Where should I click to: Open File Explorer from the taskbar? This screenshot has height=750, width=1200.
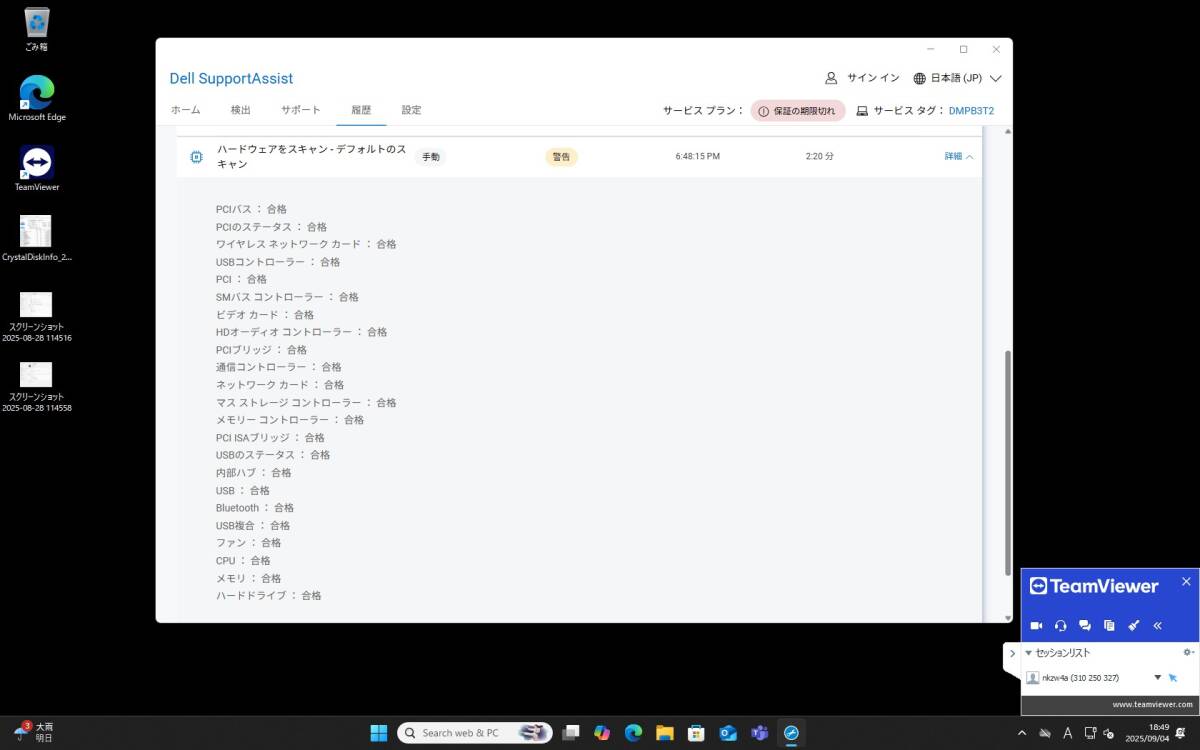pyautogui.click(x=665, y=733)
